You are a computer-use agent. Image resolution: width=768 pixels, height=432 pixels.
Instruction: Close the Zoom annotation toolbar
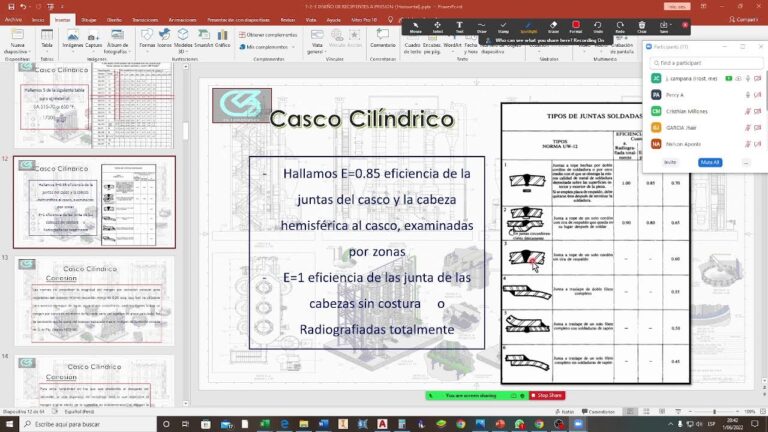685,24
